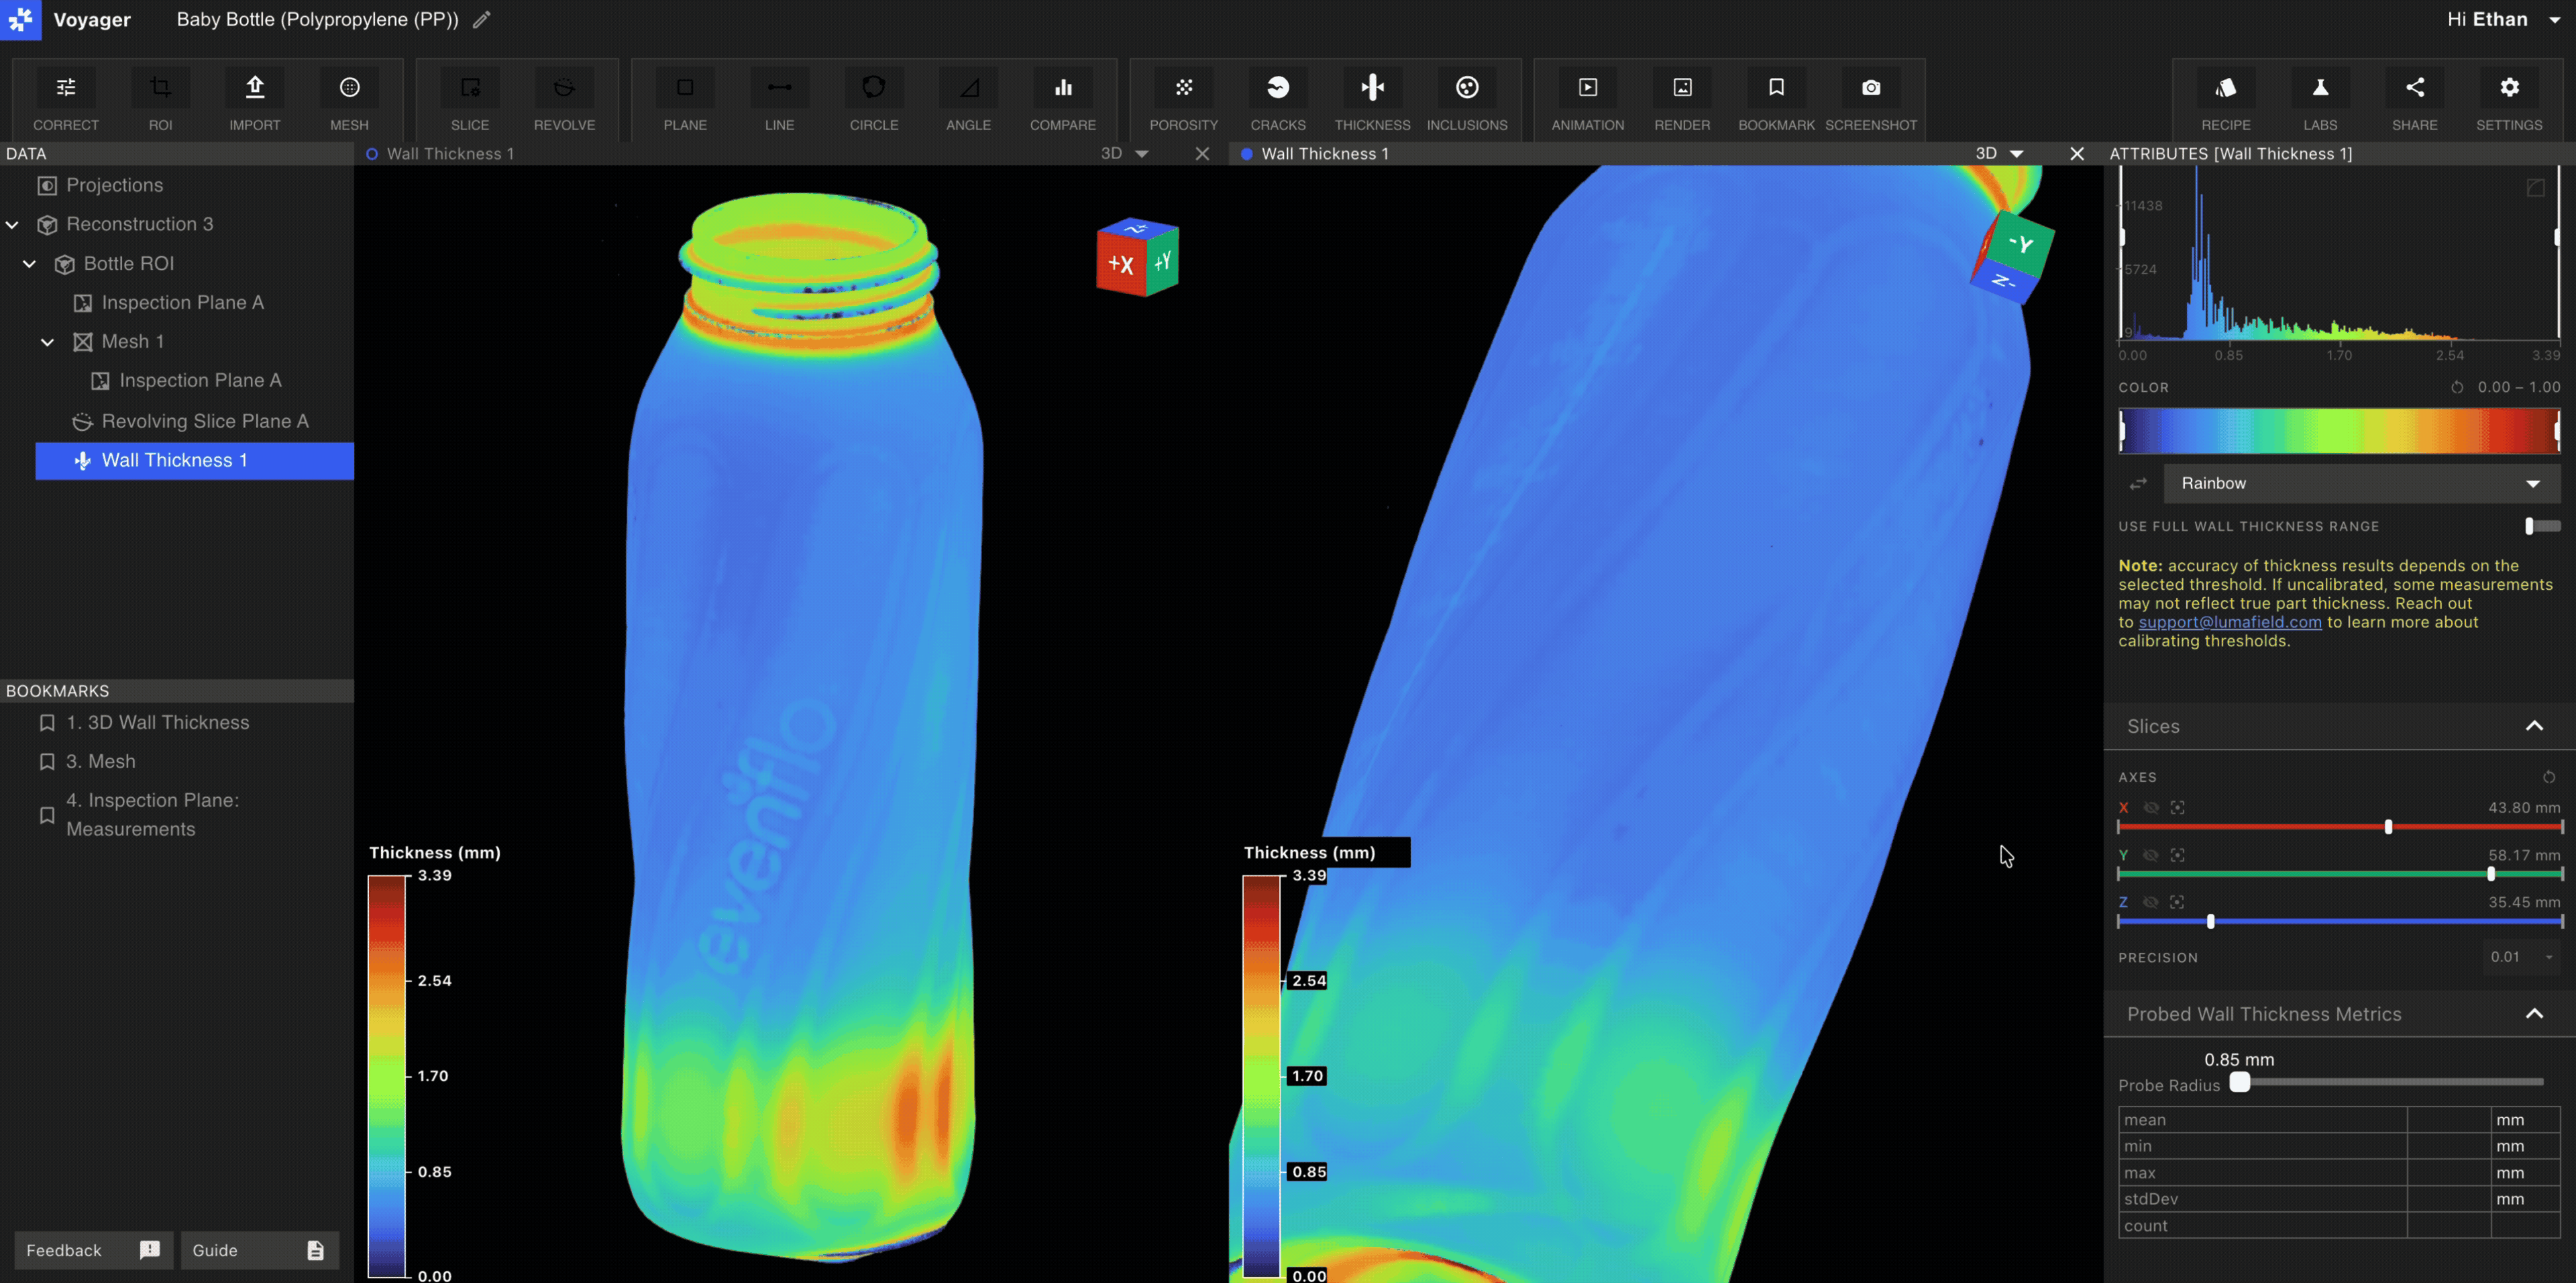Toggle Z axis slice visibility eye
Screen dimensions: 2576x1283
pos(2150,902)
